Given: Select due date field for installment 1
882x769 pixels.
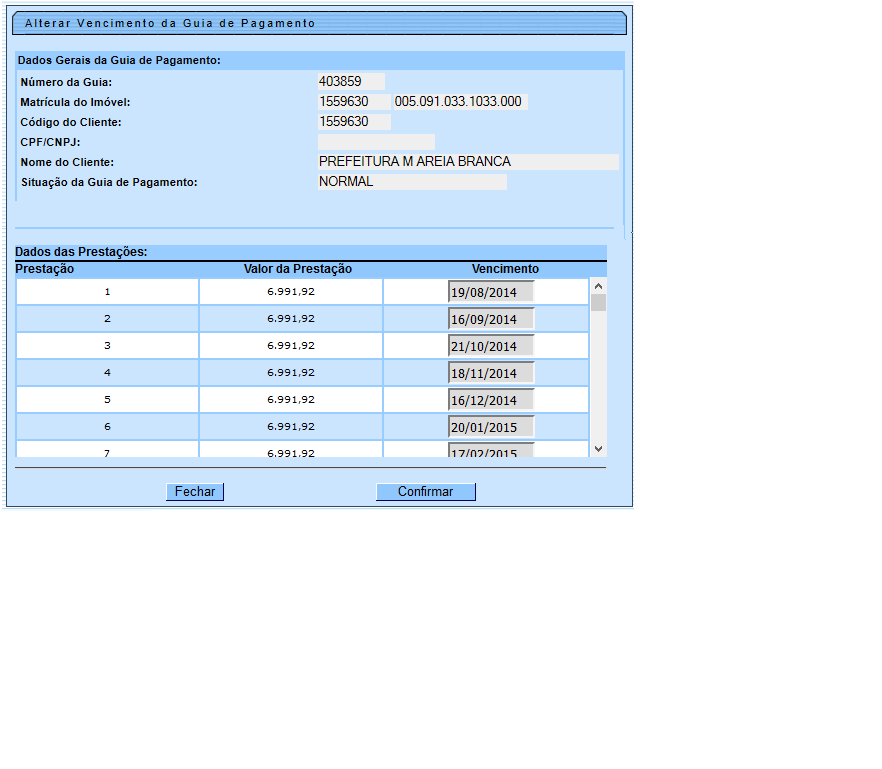Looking at the screenshot, I should click(491, 292).
